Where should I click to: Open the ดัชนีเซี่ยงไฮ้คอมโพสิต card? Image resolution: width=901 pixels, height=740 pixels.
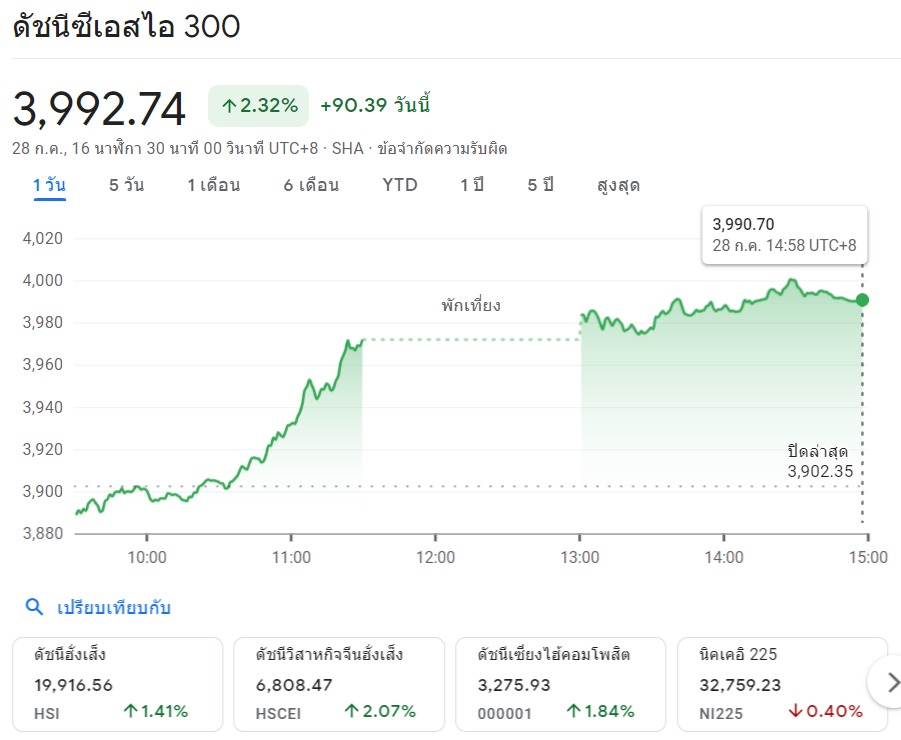(x=560, y=684)
